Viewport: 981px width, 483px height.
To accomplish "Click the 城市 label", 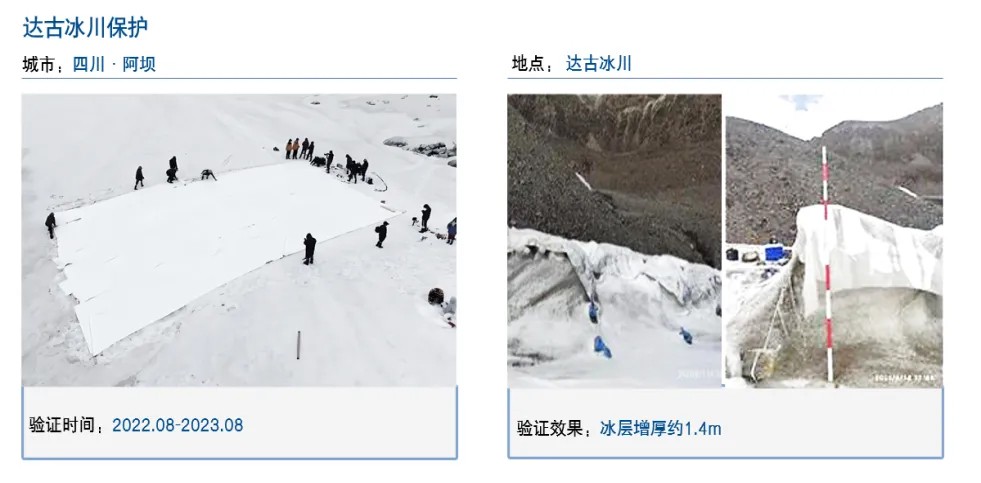I will (x=39, y=64).
